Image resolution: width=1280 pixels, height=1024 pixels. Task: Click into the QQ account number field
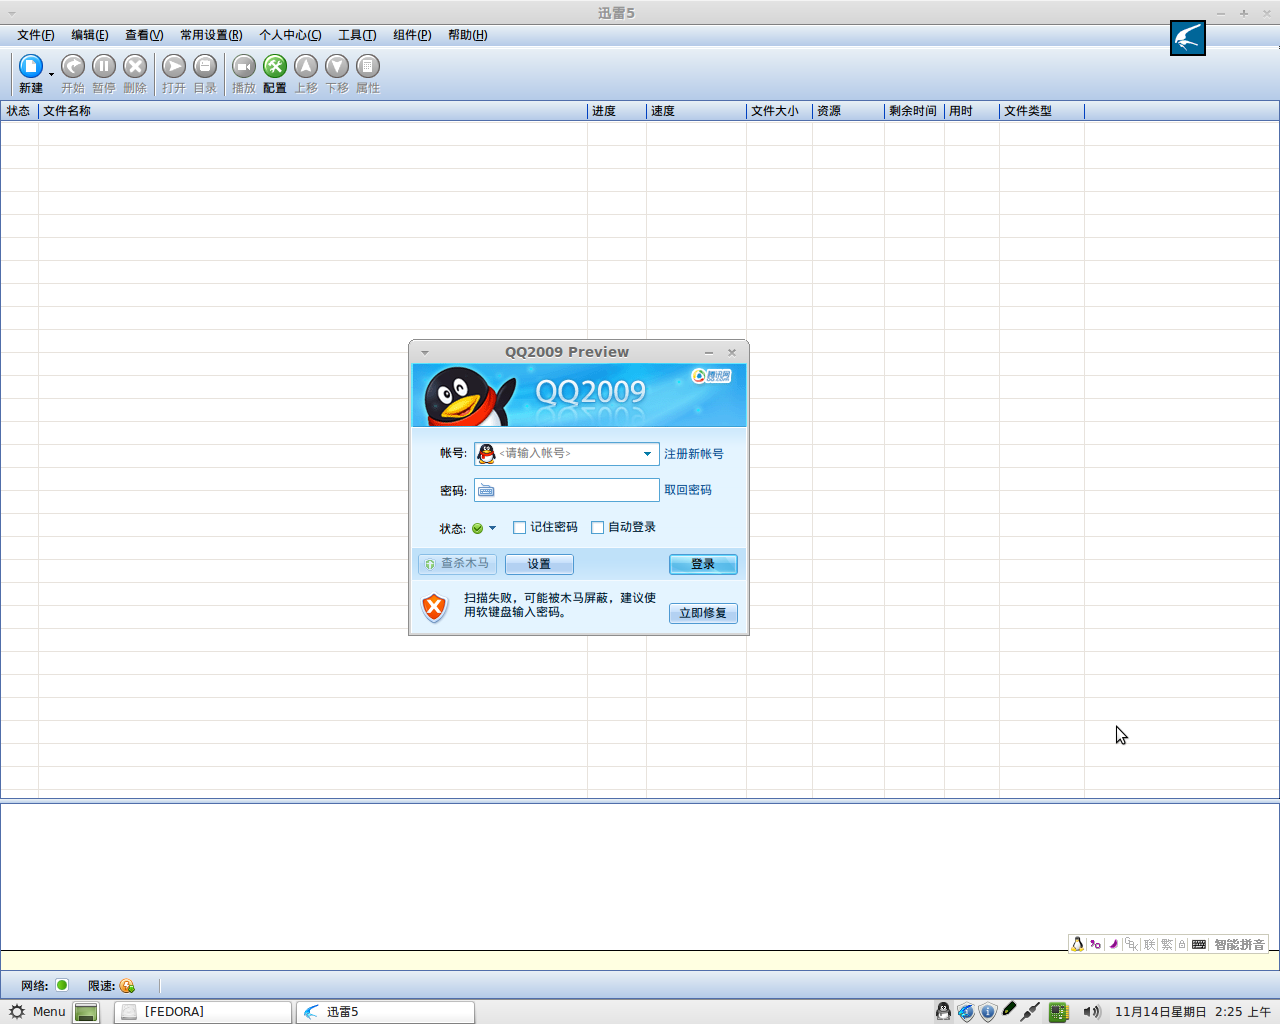[x=569, y=454]
